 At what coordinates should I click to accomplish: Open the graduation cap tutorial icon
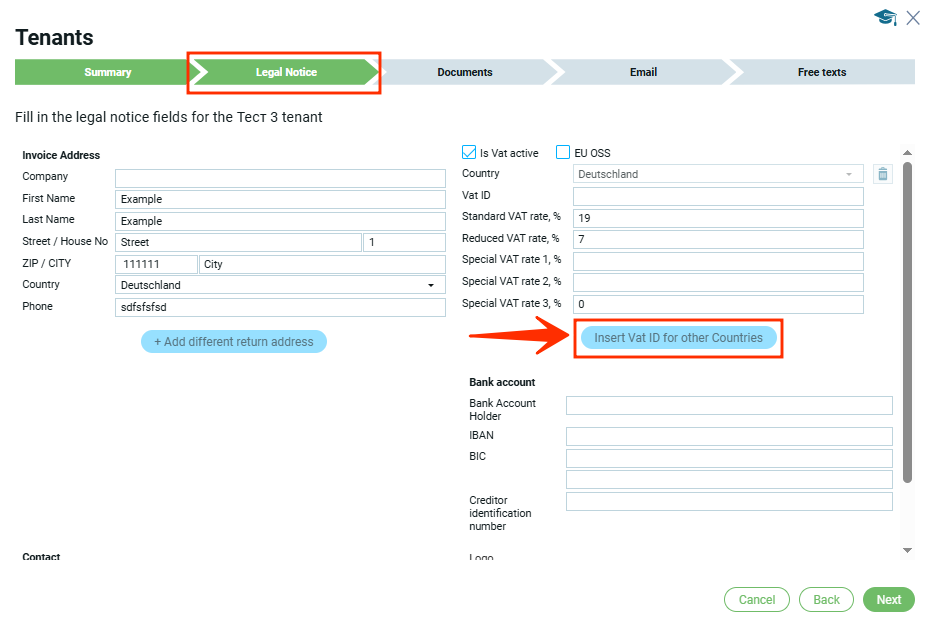[x=884, y=17]
